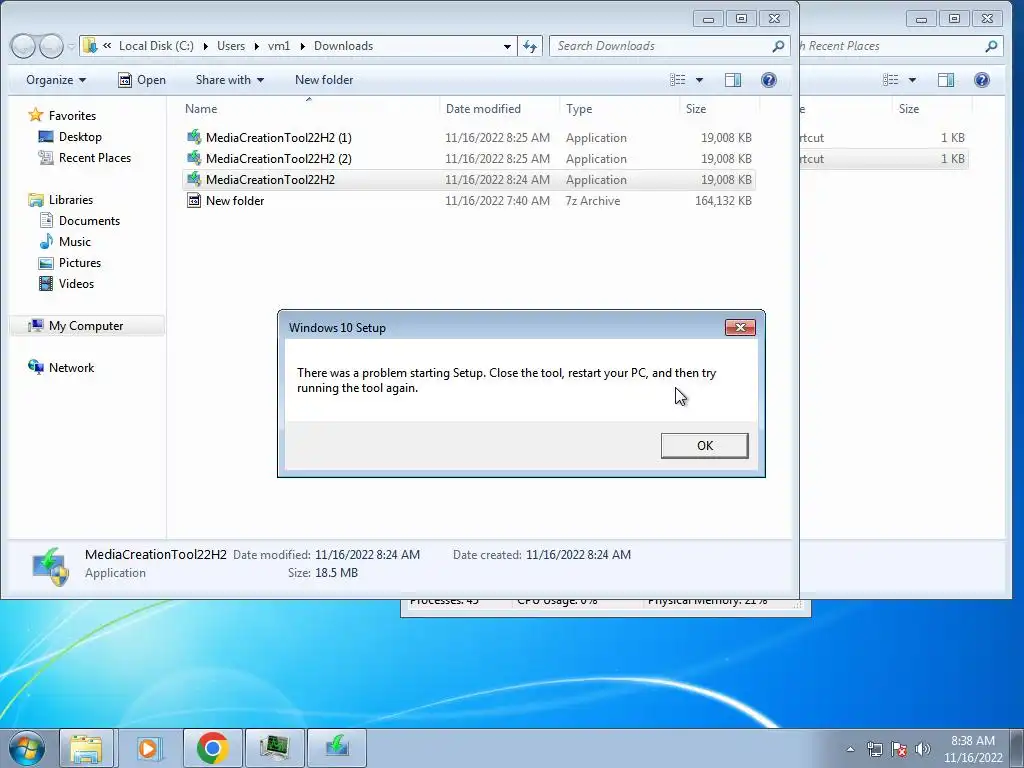Click icon of MediaCreationTool22H2 (2)

[x=194, y=158]
